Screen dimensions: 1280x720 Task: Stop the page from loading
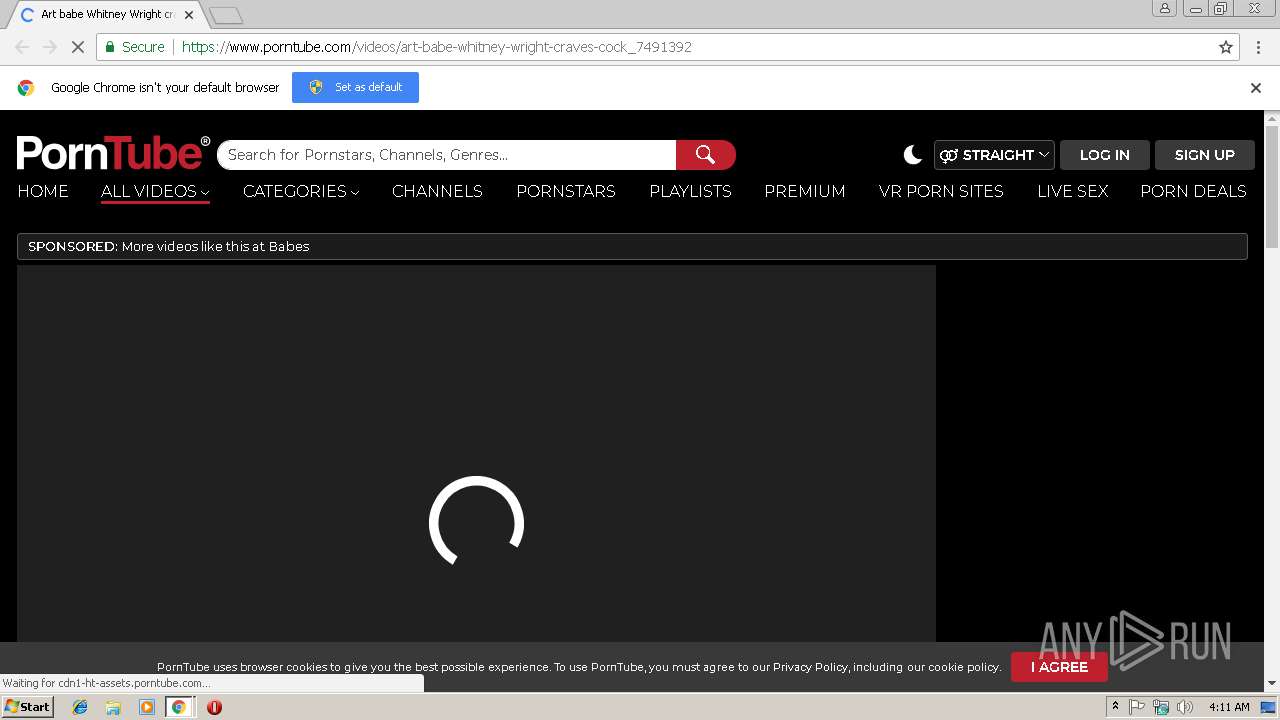(78, 47)
